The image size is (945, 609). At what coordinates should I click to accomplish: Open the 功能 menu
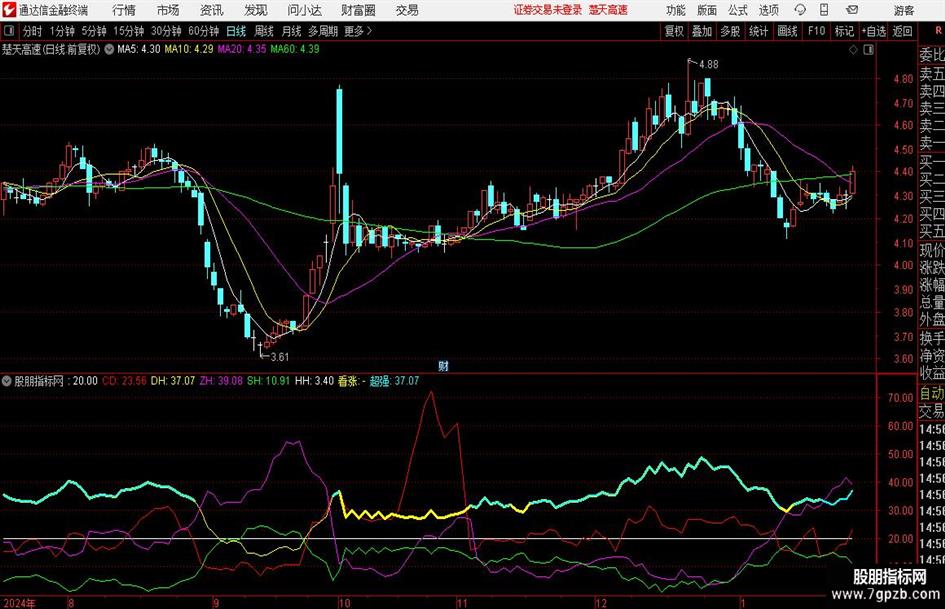(676, 10)
